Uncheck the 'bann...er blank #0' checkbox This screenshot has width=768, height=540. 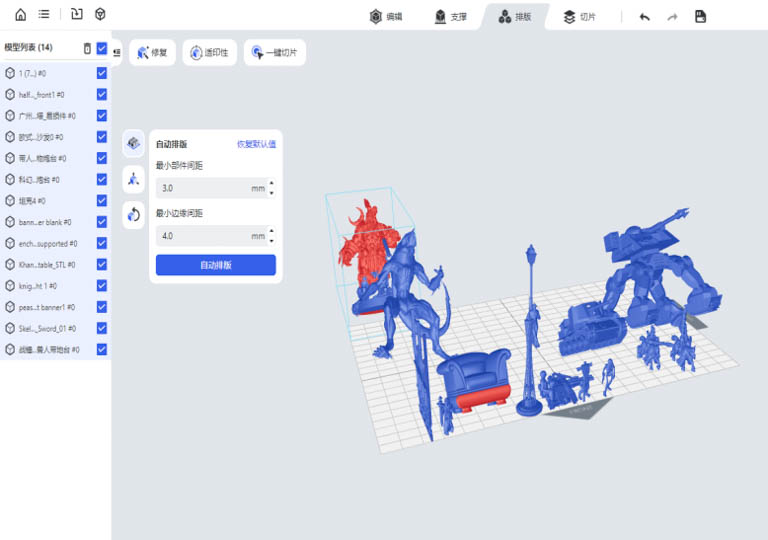(x=102, y=221)
